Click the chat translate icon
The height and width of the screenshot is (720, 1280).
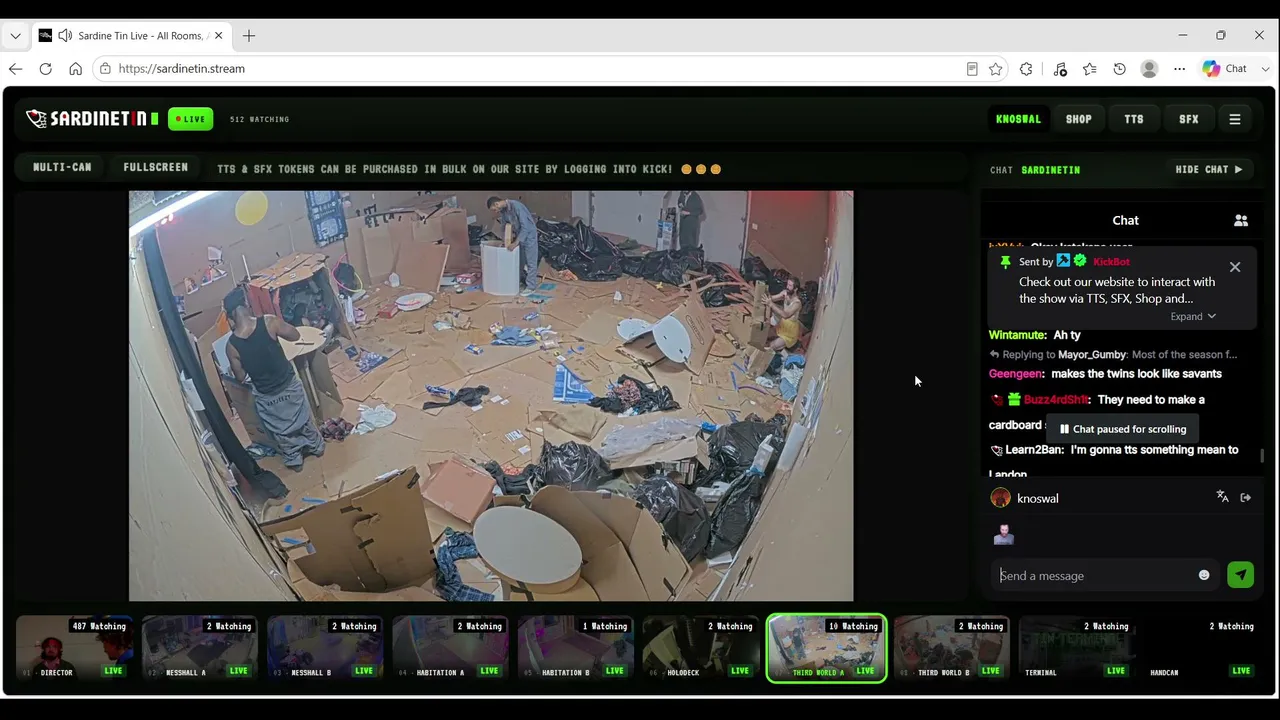[1222, 497]
